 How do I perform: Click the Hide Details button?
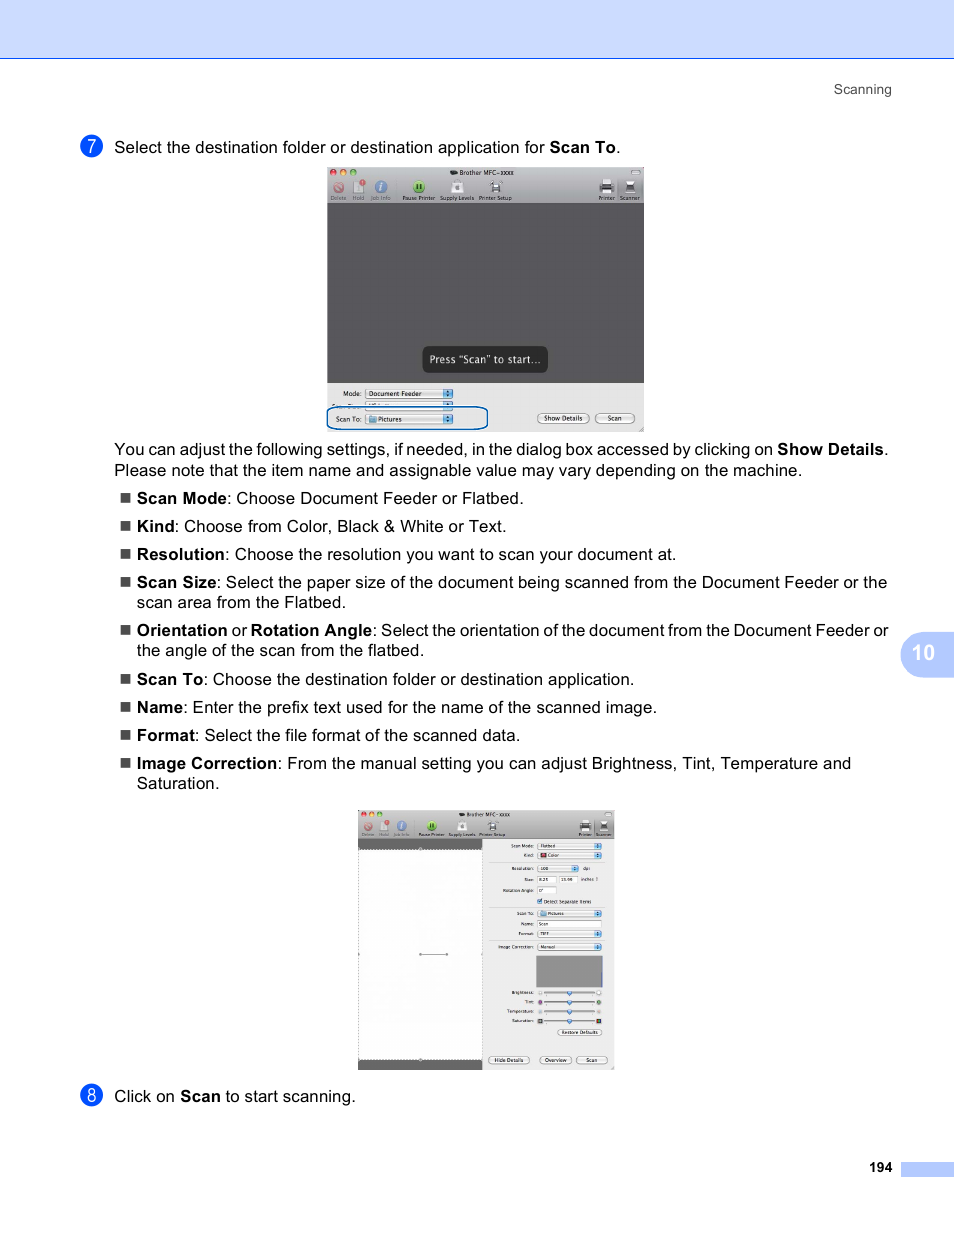pyautogui.click(x=509, y=1060)
